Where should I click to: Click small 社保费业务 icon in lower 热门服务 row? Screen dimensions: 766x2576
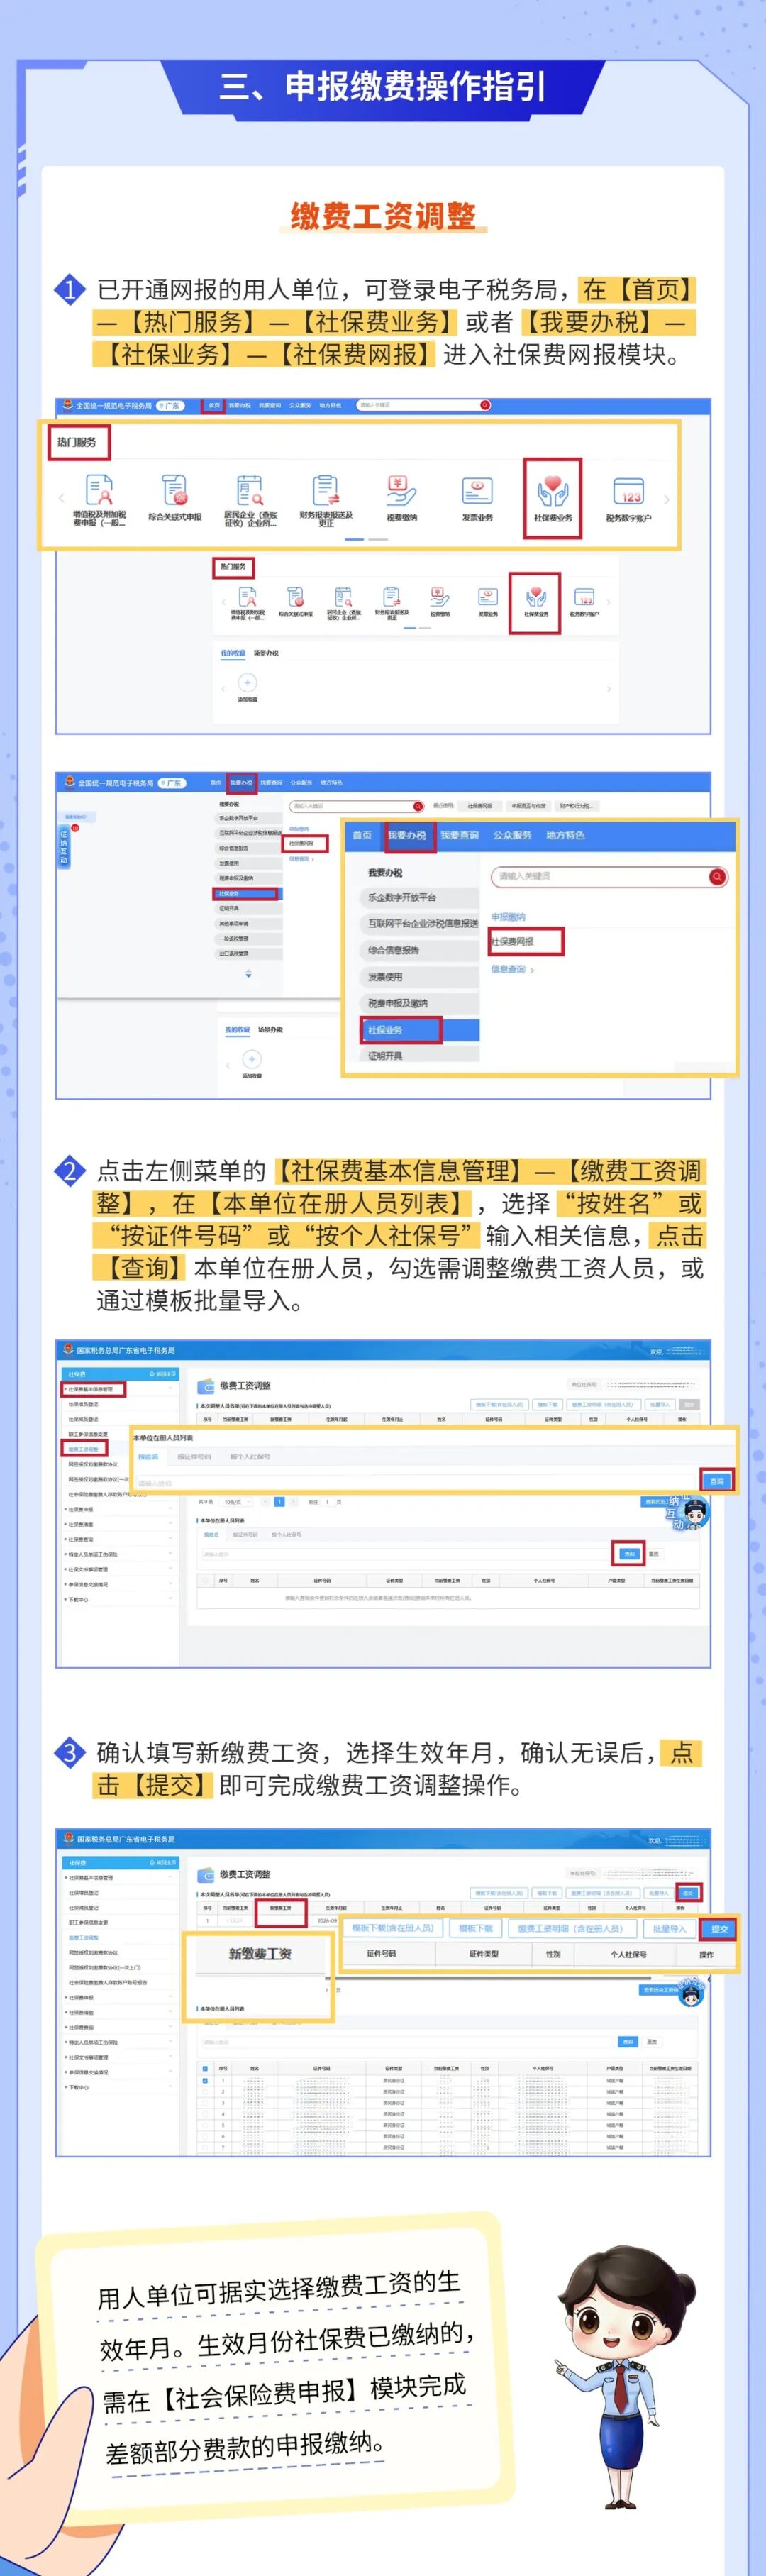(536, 598)
